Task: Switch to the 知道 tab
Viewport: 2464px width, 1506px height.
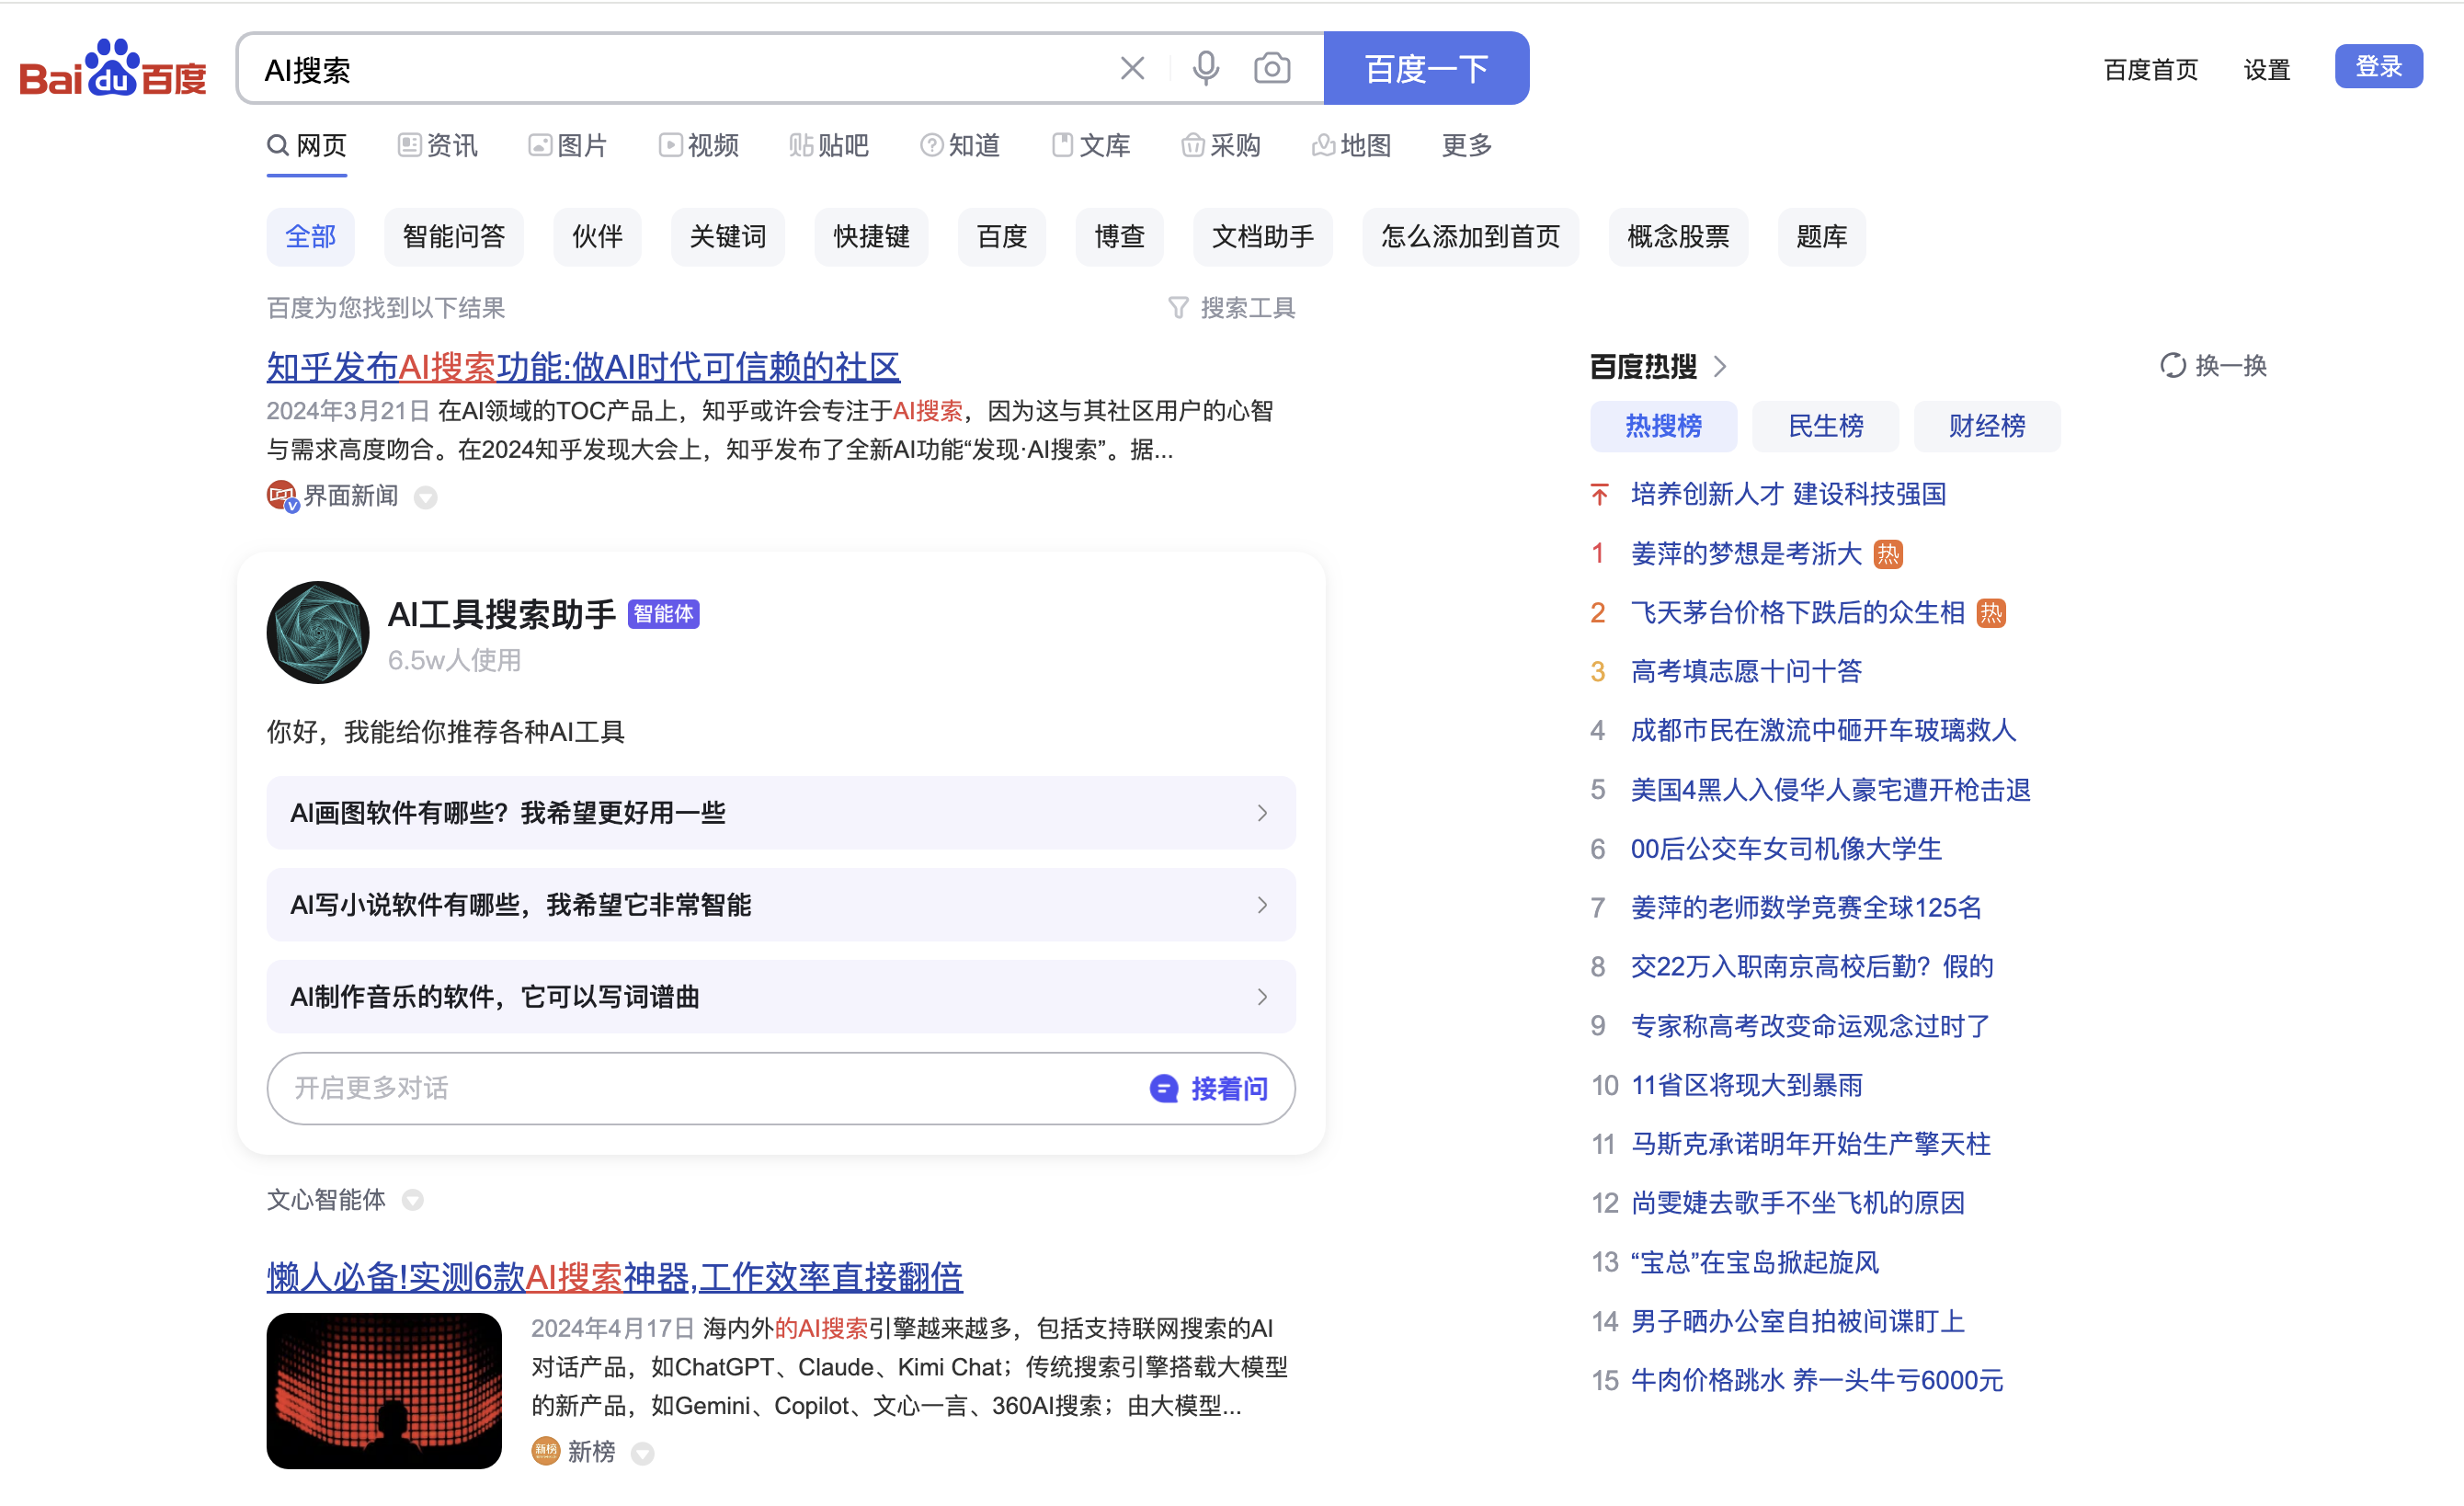Action: pos(960,146)
